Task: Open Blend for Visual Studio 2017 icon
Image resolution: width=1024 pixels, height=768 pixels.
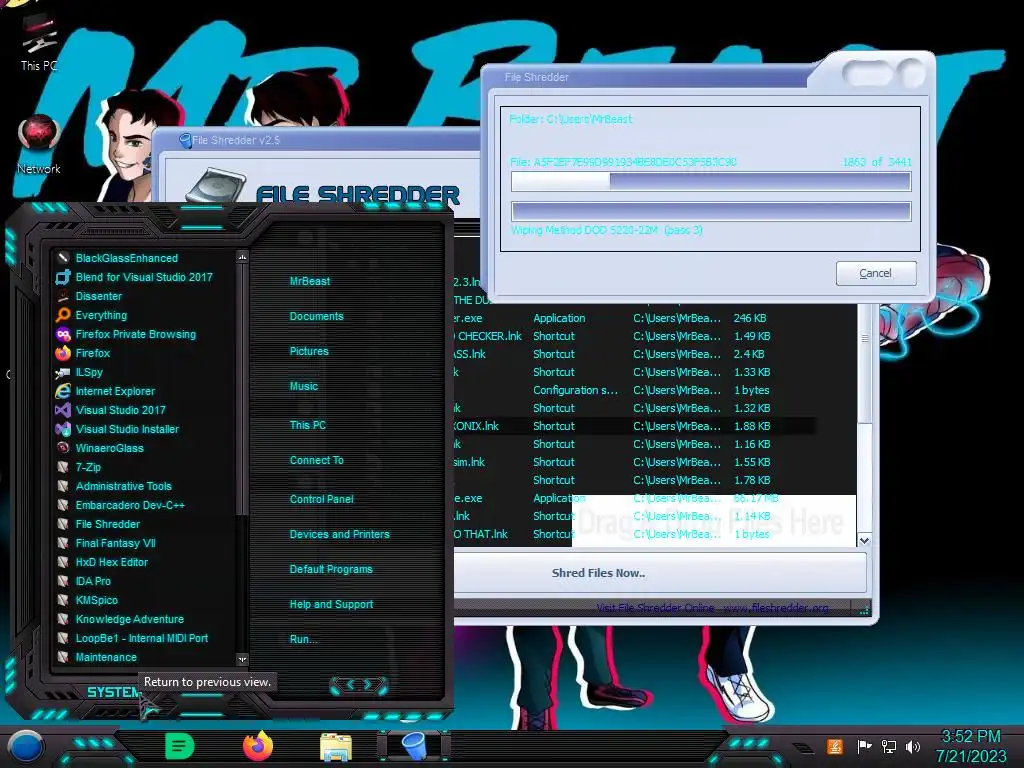Action: coord(63,277)
